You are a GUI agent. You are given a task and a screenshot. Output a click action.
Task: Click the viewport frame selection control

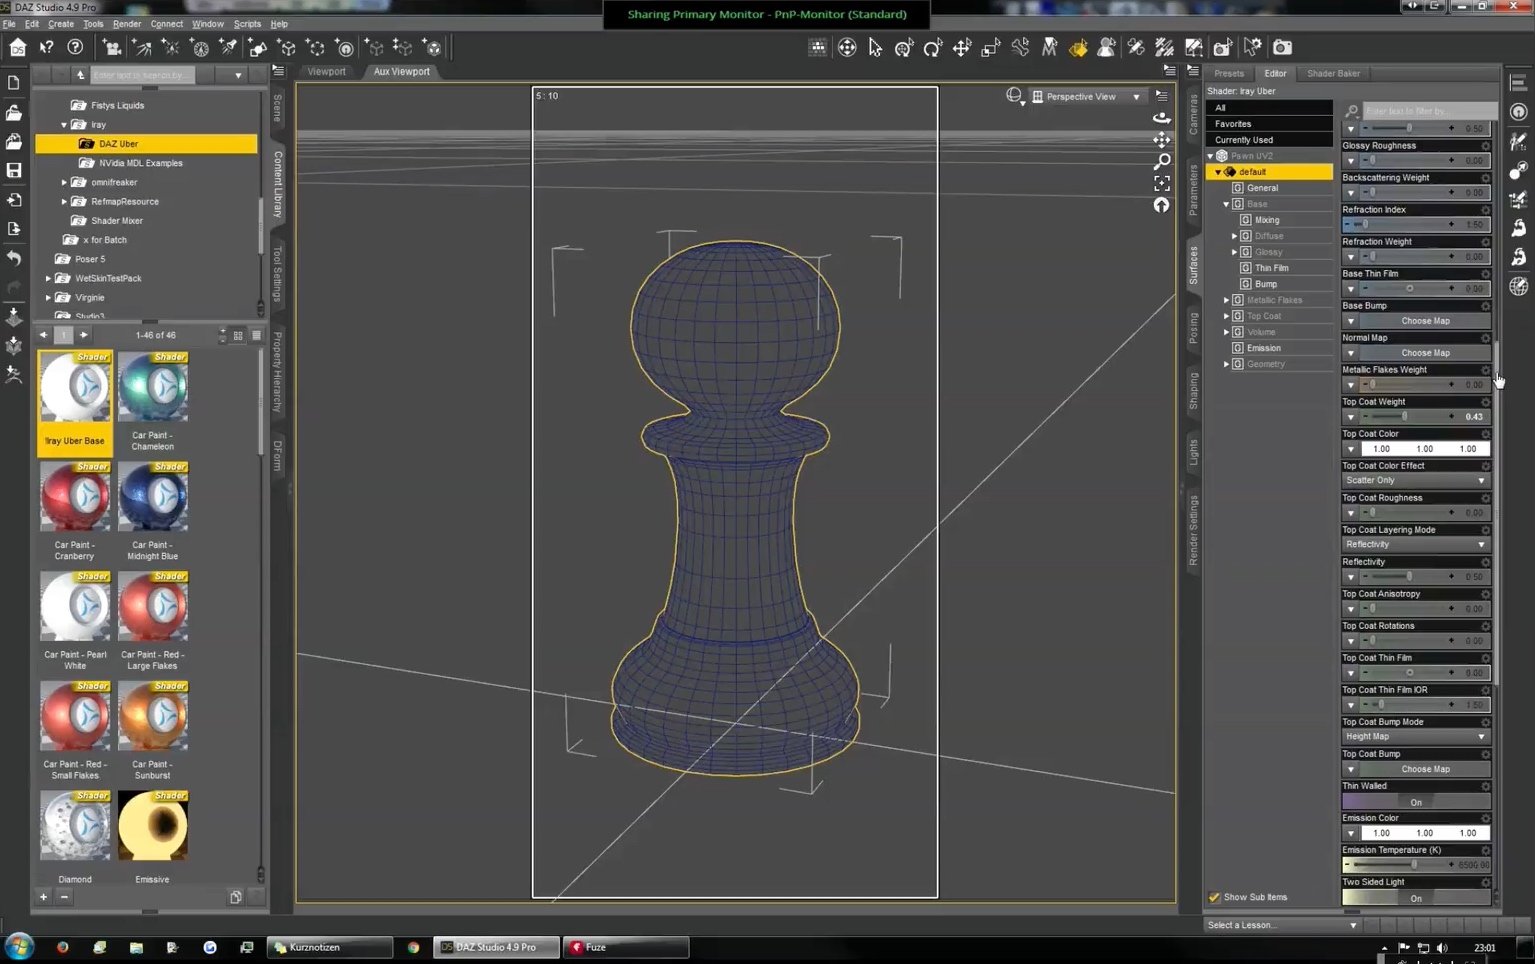[1161, 183]
